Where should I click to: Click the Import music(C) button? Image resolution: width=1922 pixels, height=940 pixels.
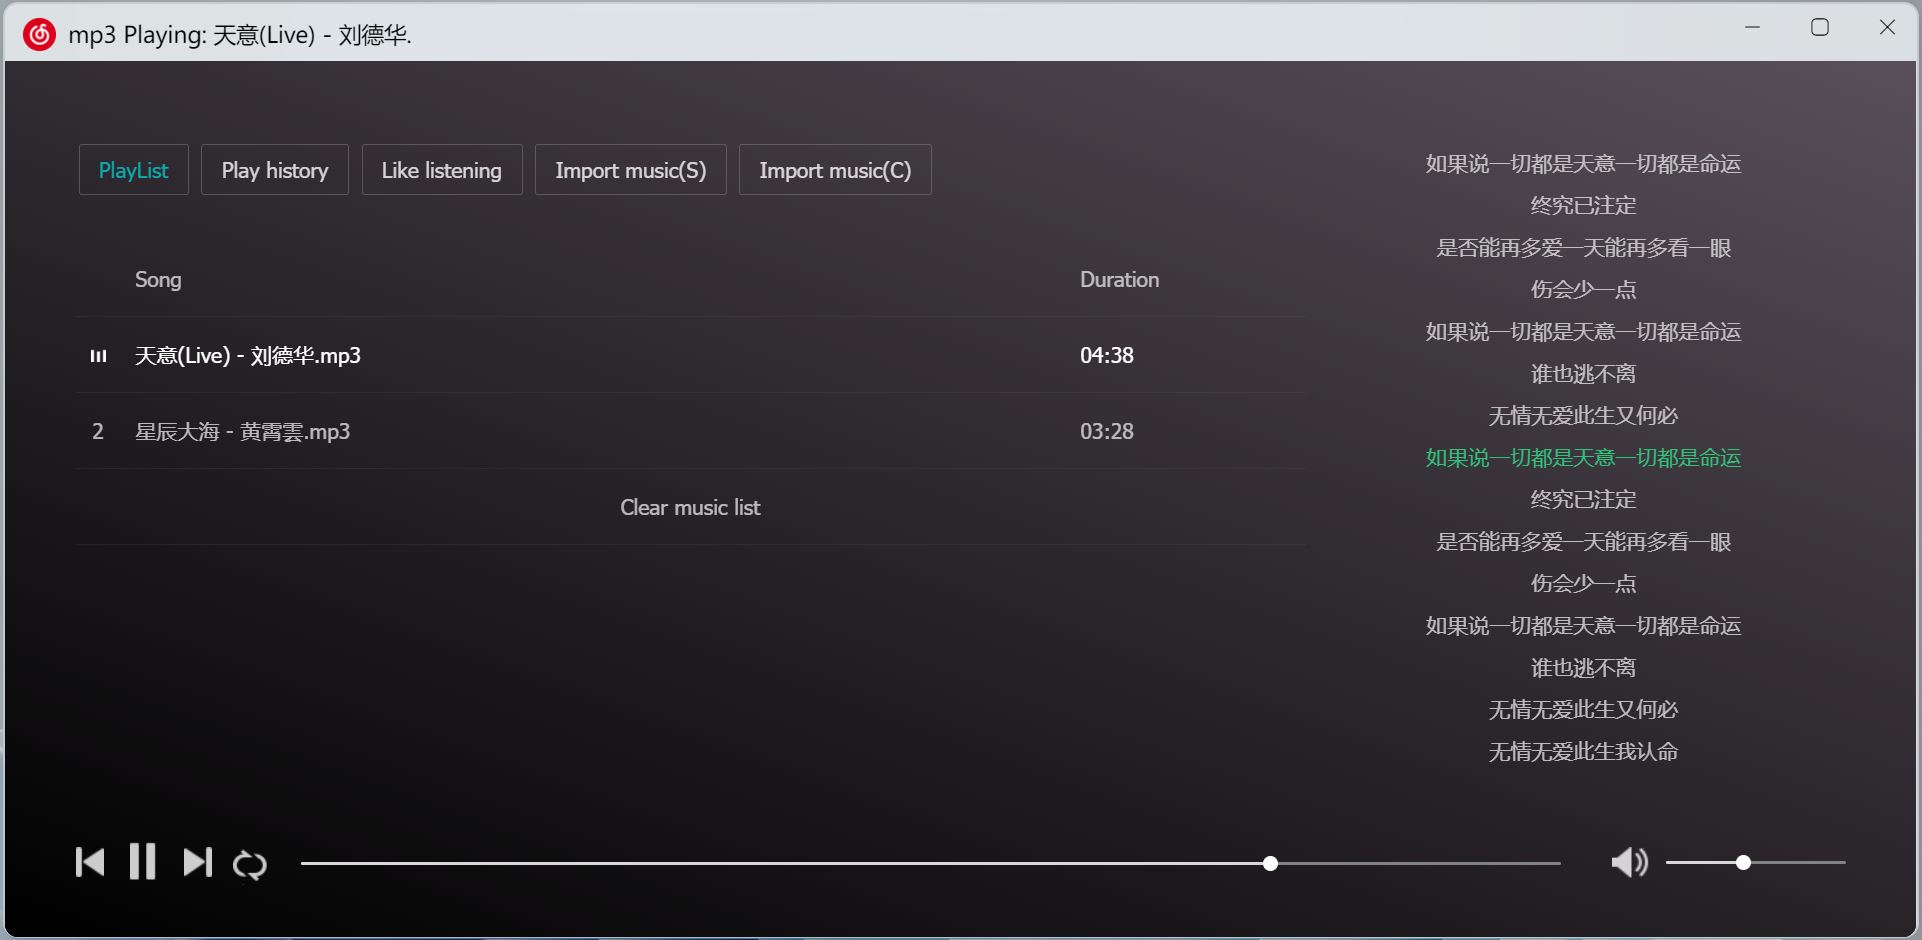(835, 170)
